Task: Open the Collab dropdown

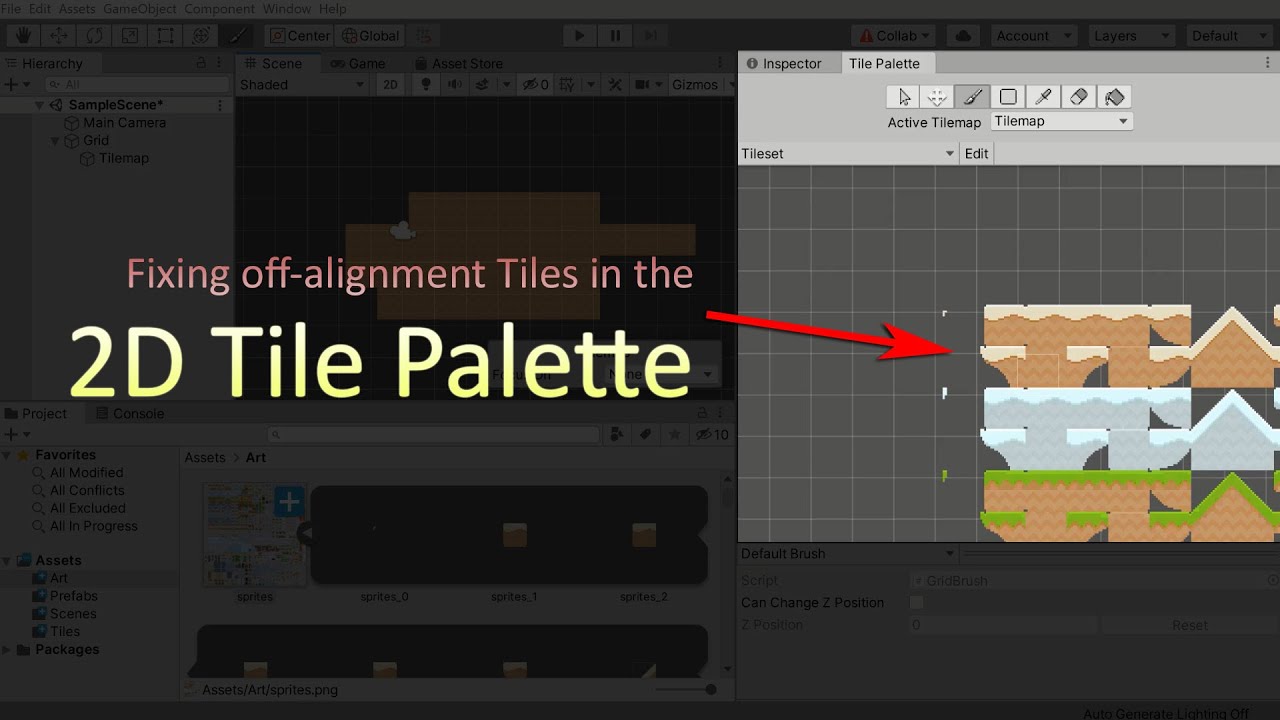Action: pyautogui.click(x=892, y=36)
